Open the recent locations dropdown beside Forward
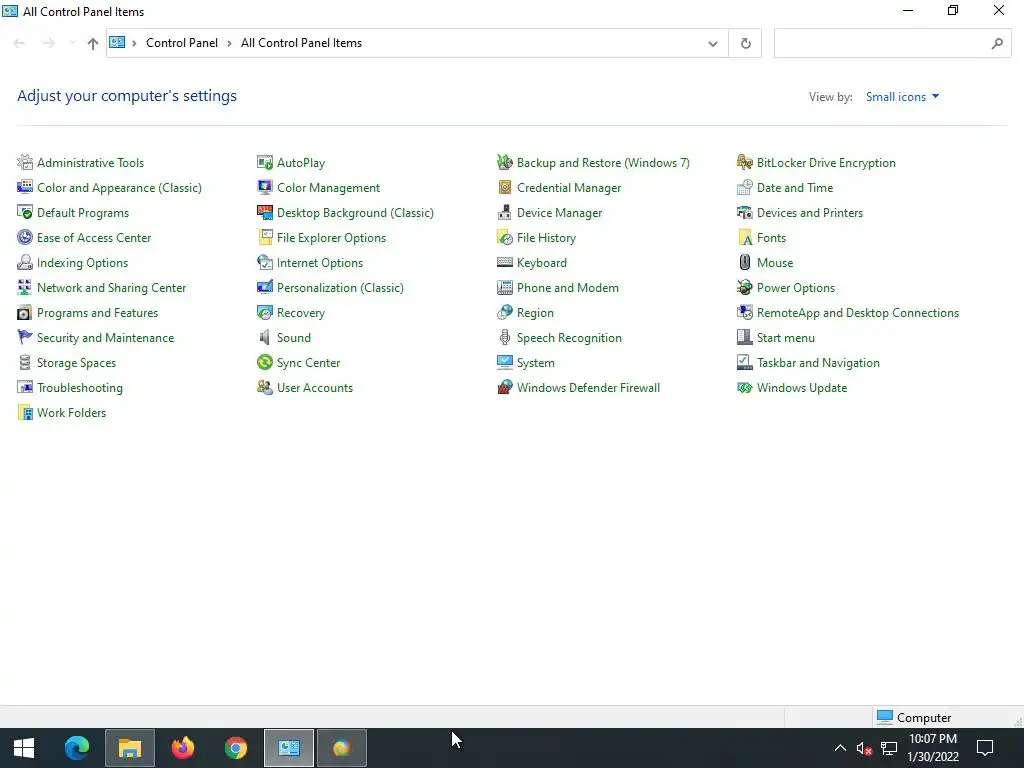The height and width of the screenshot is (768, 1024). coord(72,43)
